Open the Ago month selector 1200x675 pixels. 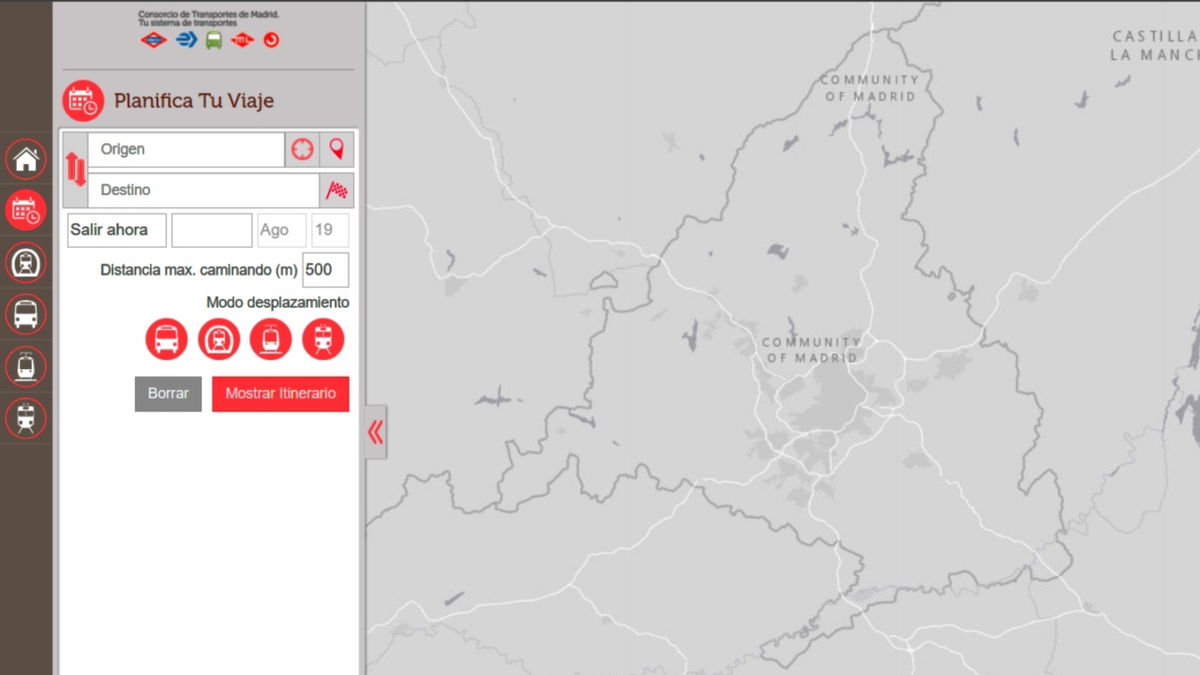tap(281, 230)
